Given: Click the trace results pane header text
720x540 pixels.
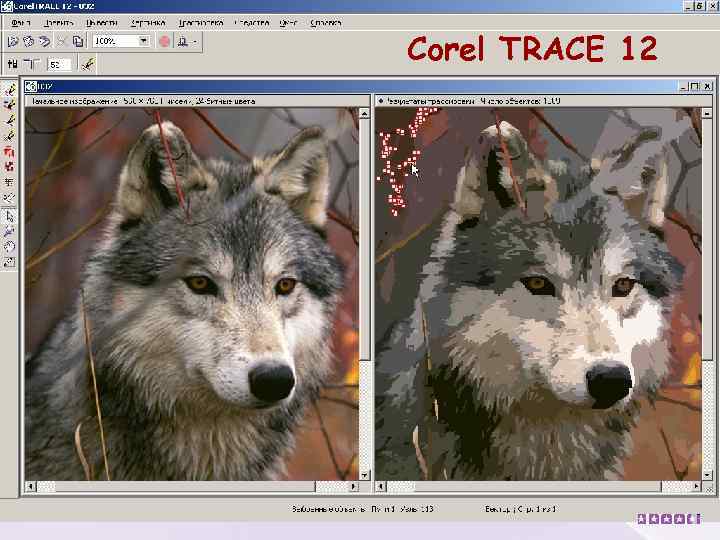Looking at the screenshot, I should pyautogui.click(x=473, y=101).
